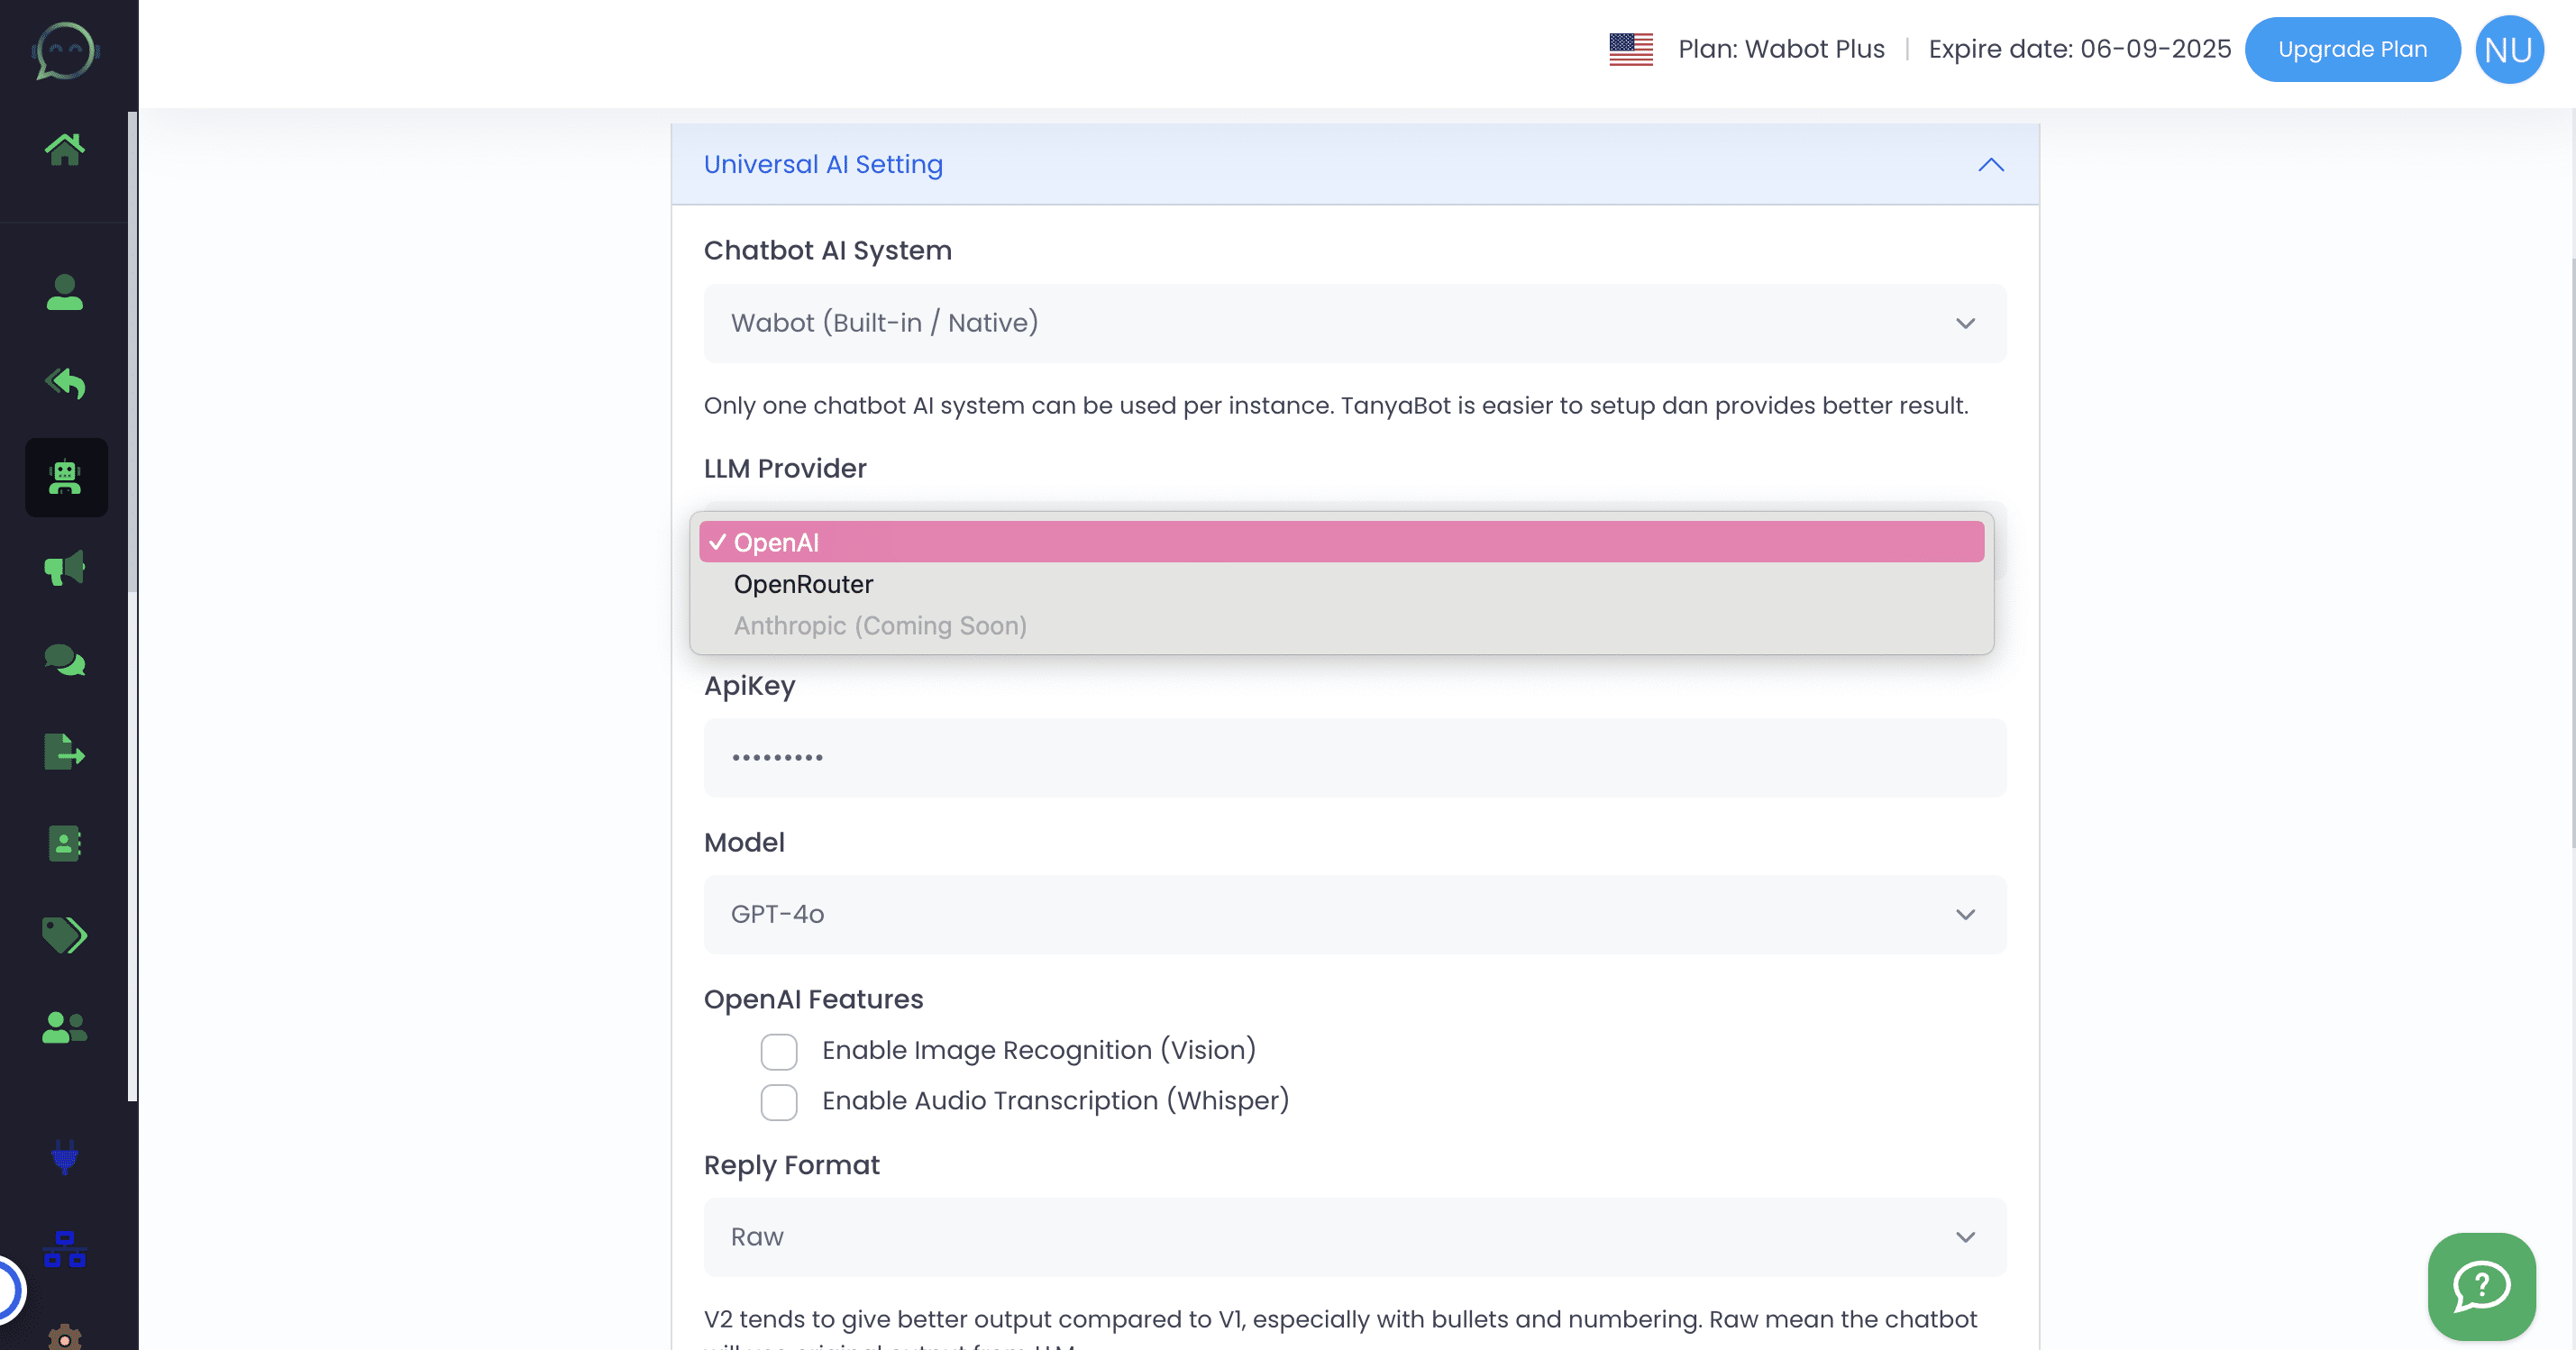Click the Upgrade Plan button
The width and height of the screenshot is (2576, 1350).
click(2352, 49)
